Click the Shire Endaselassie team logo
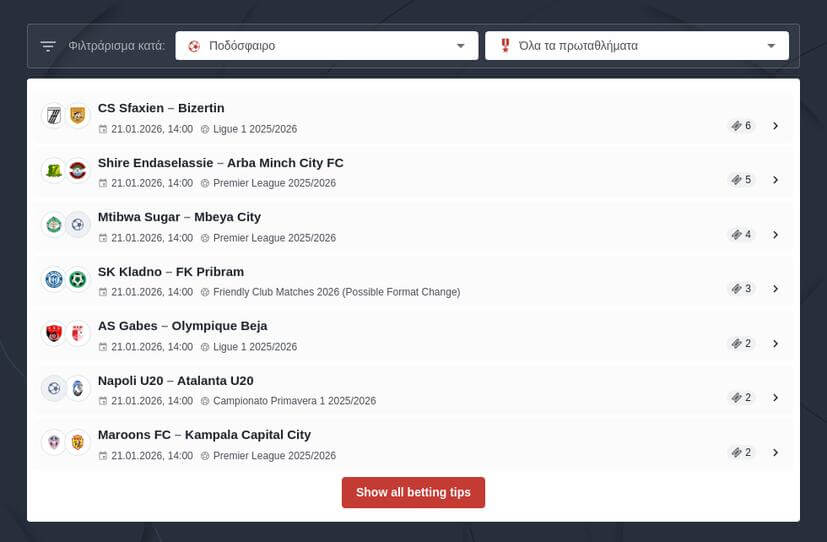This screenshot has height=542, width=827. [x=54, y=171]
